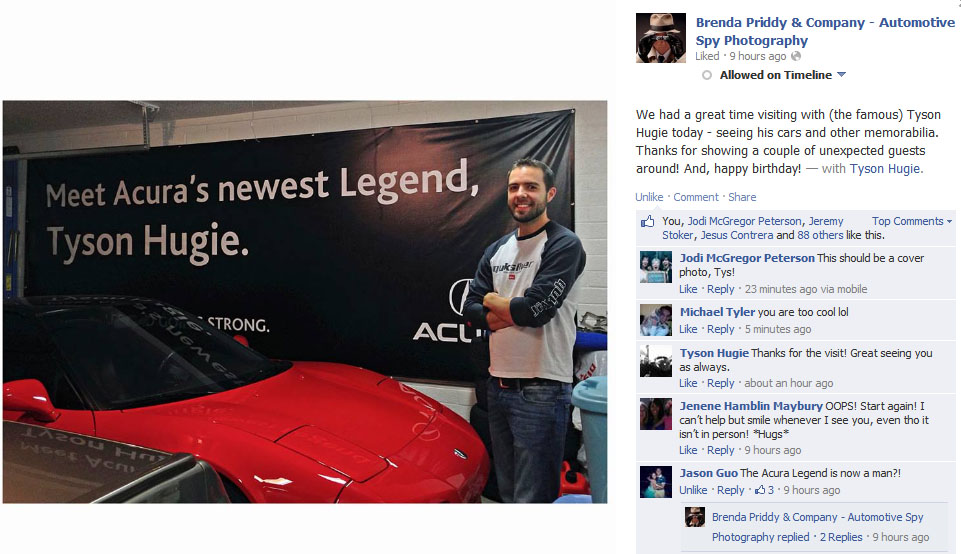Open Jodi McGregor Peterson's avatar
Image resolution: width=961 pixels, height=554 pixels.
(656, 267)
